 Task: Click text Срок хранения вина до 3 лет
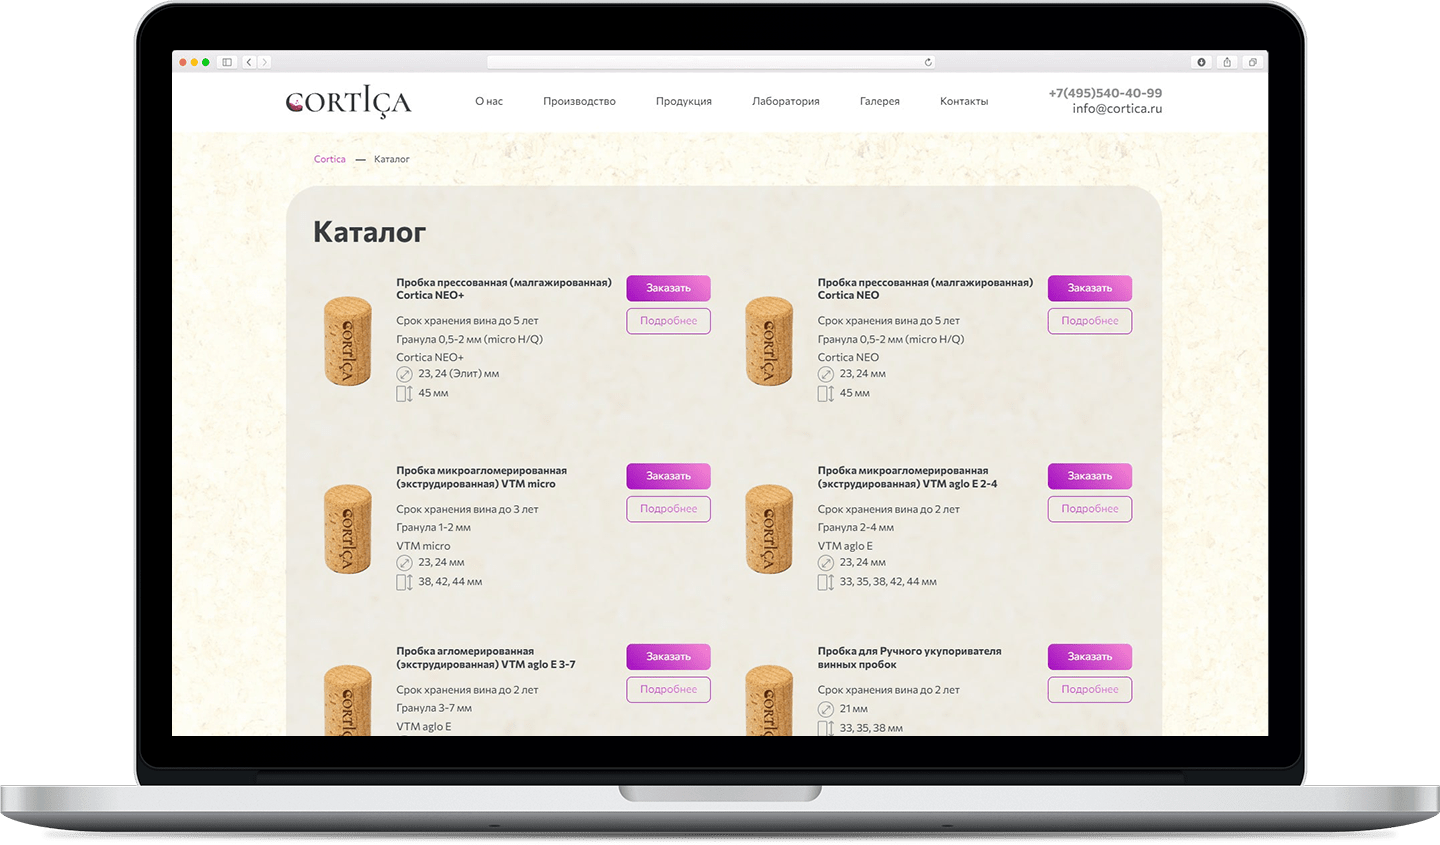pos(467,510)
